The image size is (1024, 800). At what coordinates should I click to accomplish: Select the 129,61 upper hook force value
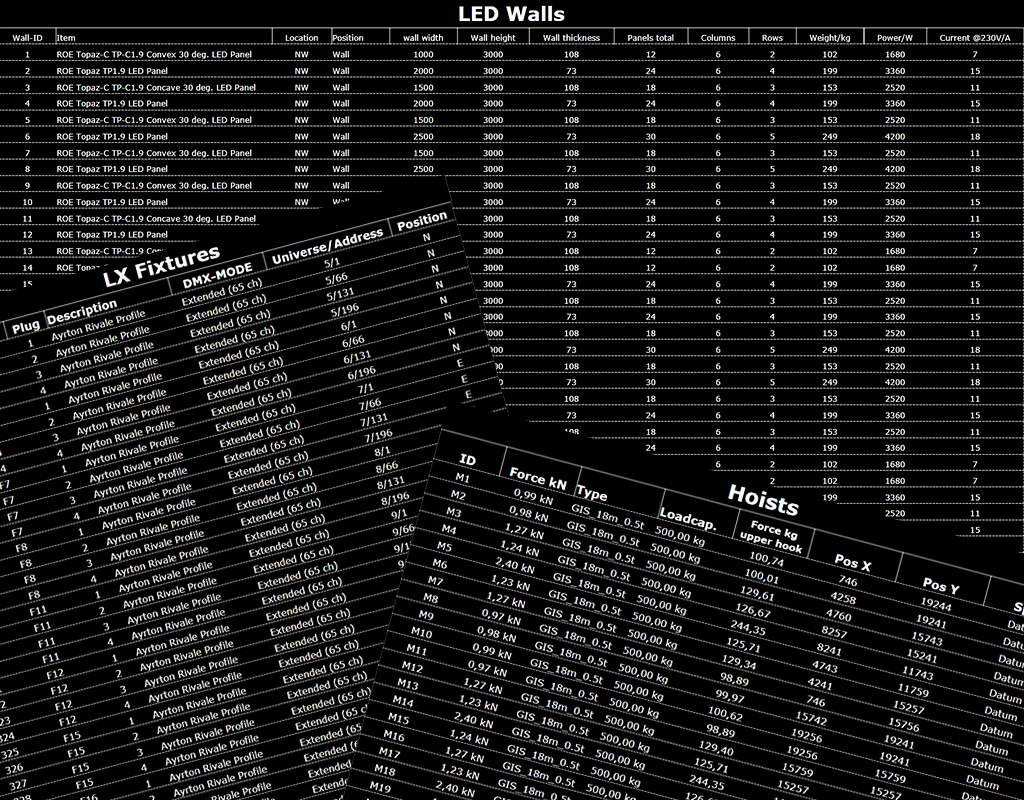pos(758,594)
